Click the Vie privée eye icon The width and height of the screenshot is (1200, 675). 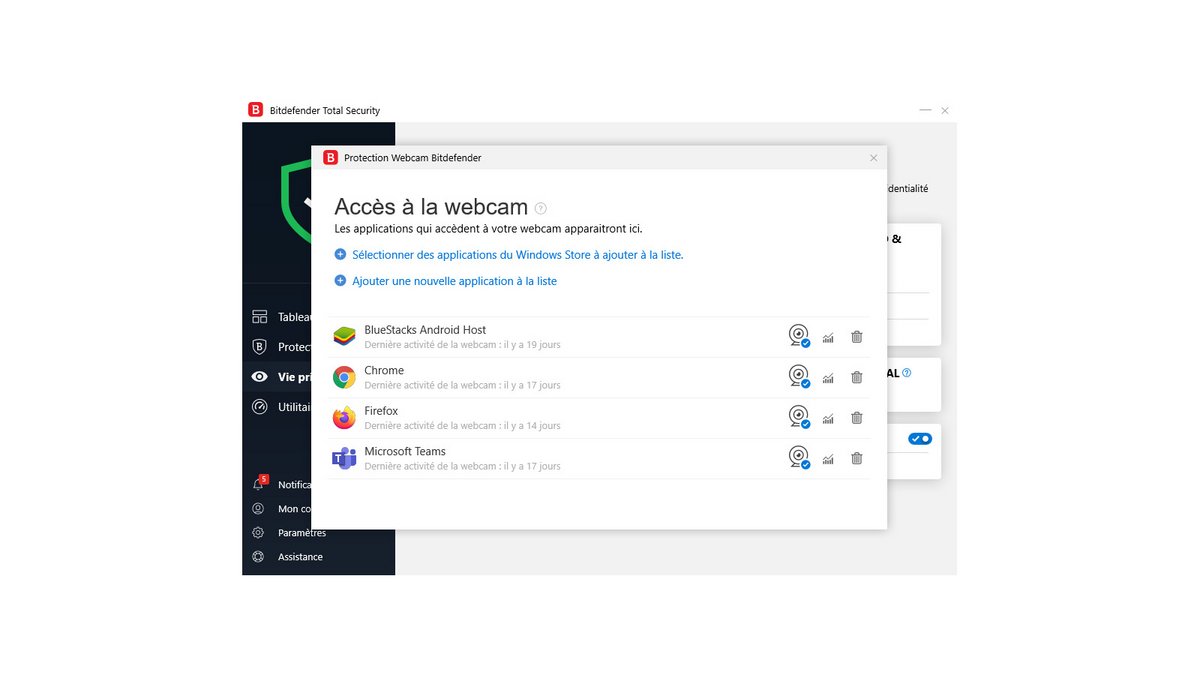260,377
